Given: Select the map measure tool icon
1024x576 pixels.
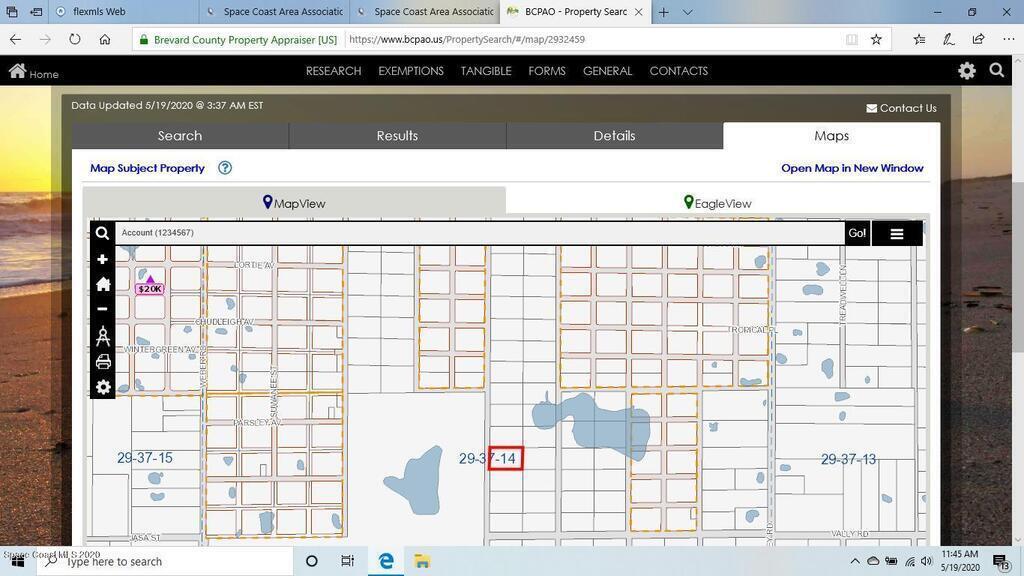Looking at the screenshot, I should click(102, 336).
